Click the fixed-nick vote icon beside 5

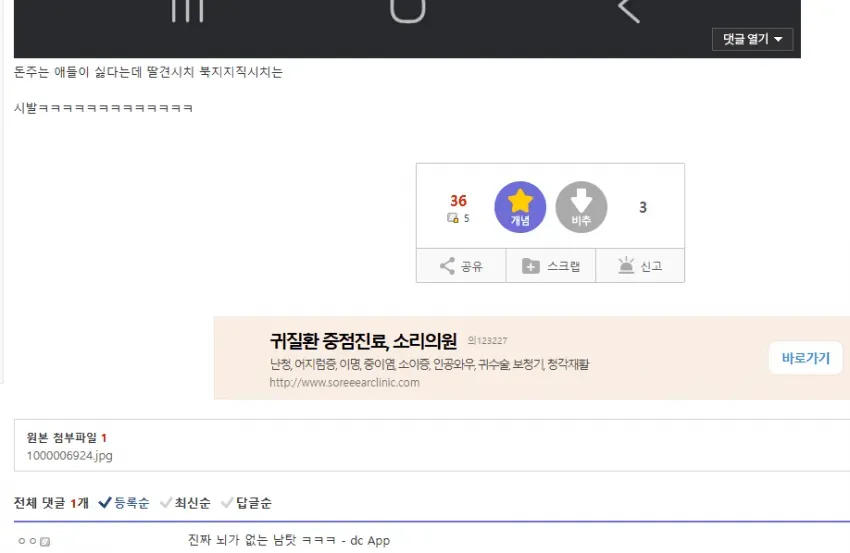453,218
